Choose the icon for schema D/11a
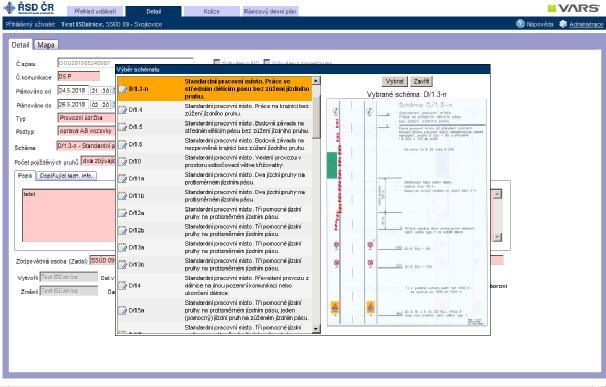The width and height of the screenshot is (606, 387). (x=123, y=179)
